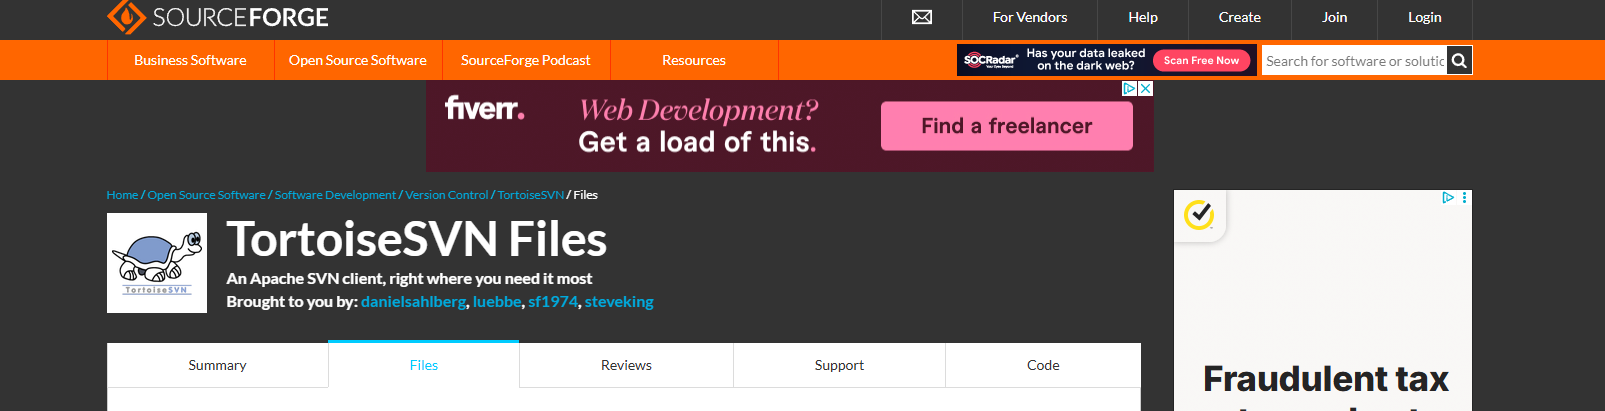Image resolution: width=1605 pixels, height=411 pixels.
Task: Click the TortoiseSVN turtle logo
Action: coord(157,263)
